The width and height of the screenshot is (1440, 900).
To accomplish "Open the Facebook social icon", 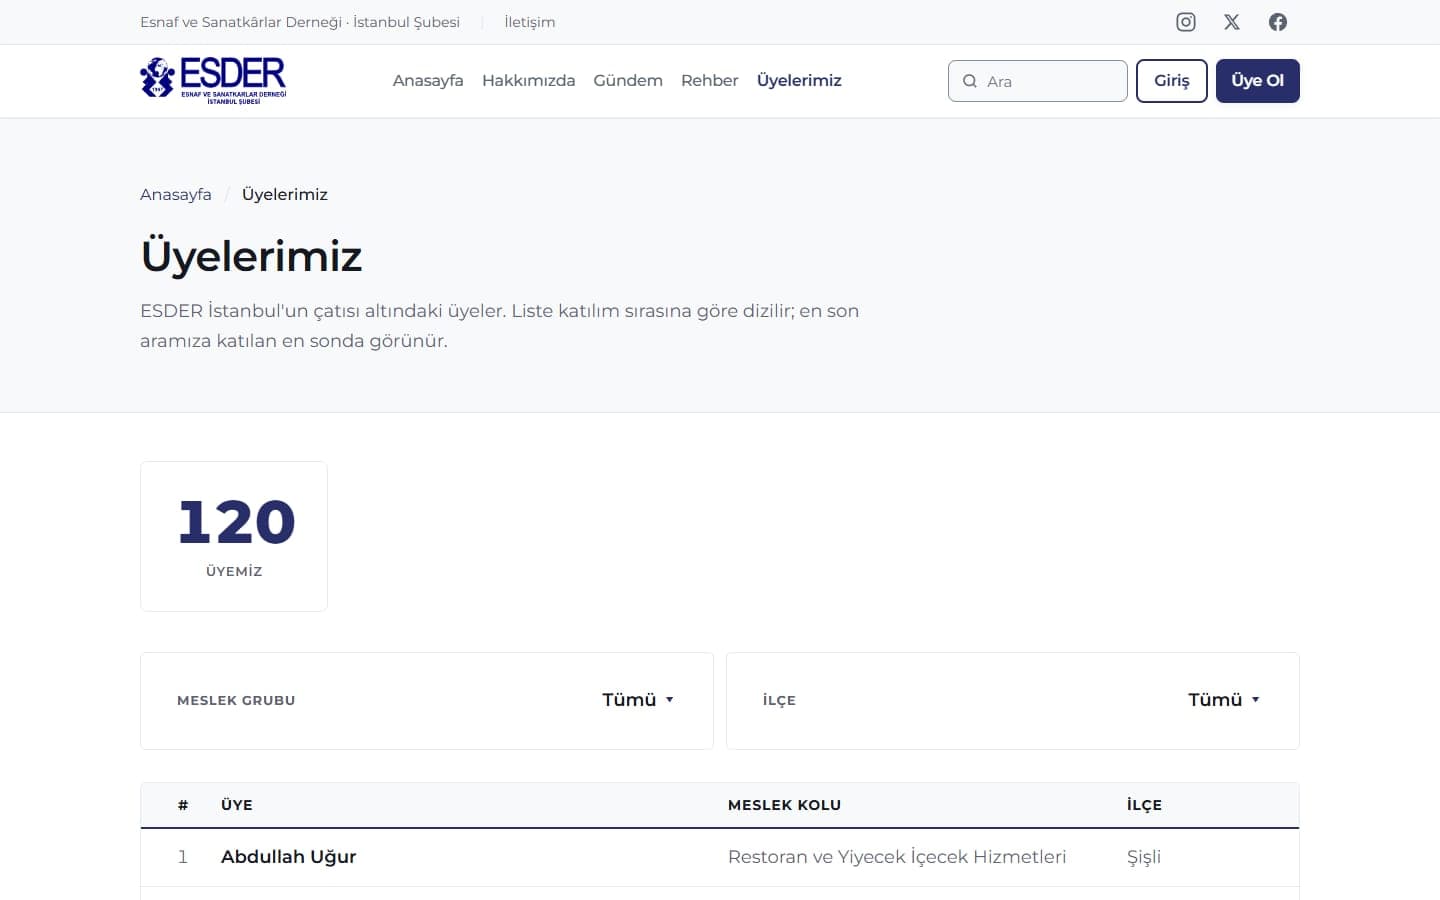I will (1278, 22).
